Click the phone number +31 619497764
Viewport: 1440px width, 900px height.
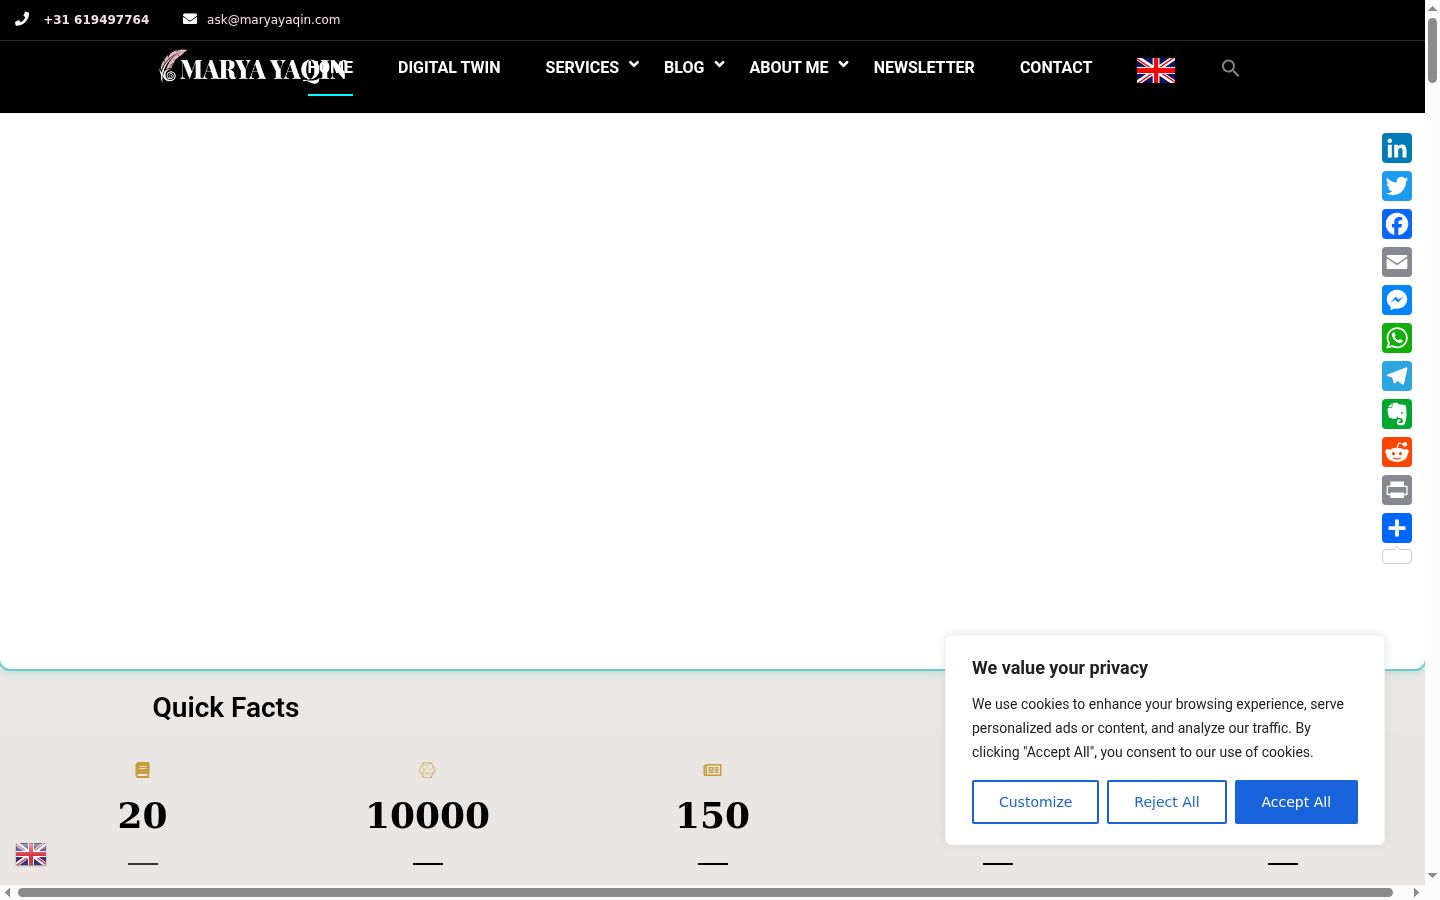click(x=96, y=19)
